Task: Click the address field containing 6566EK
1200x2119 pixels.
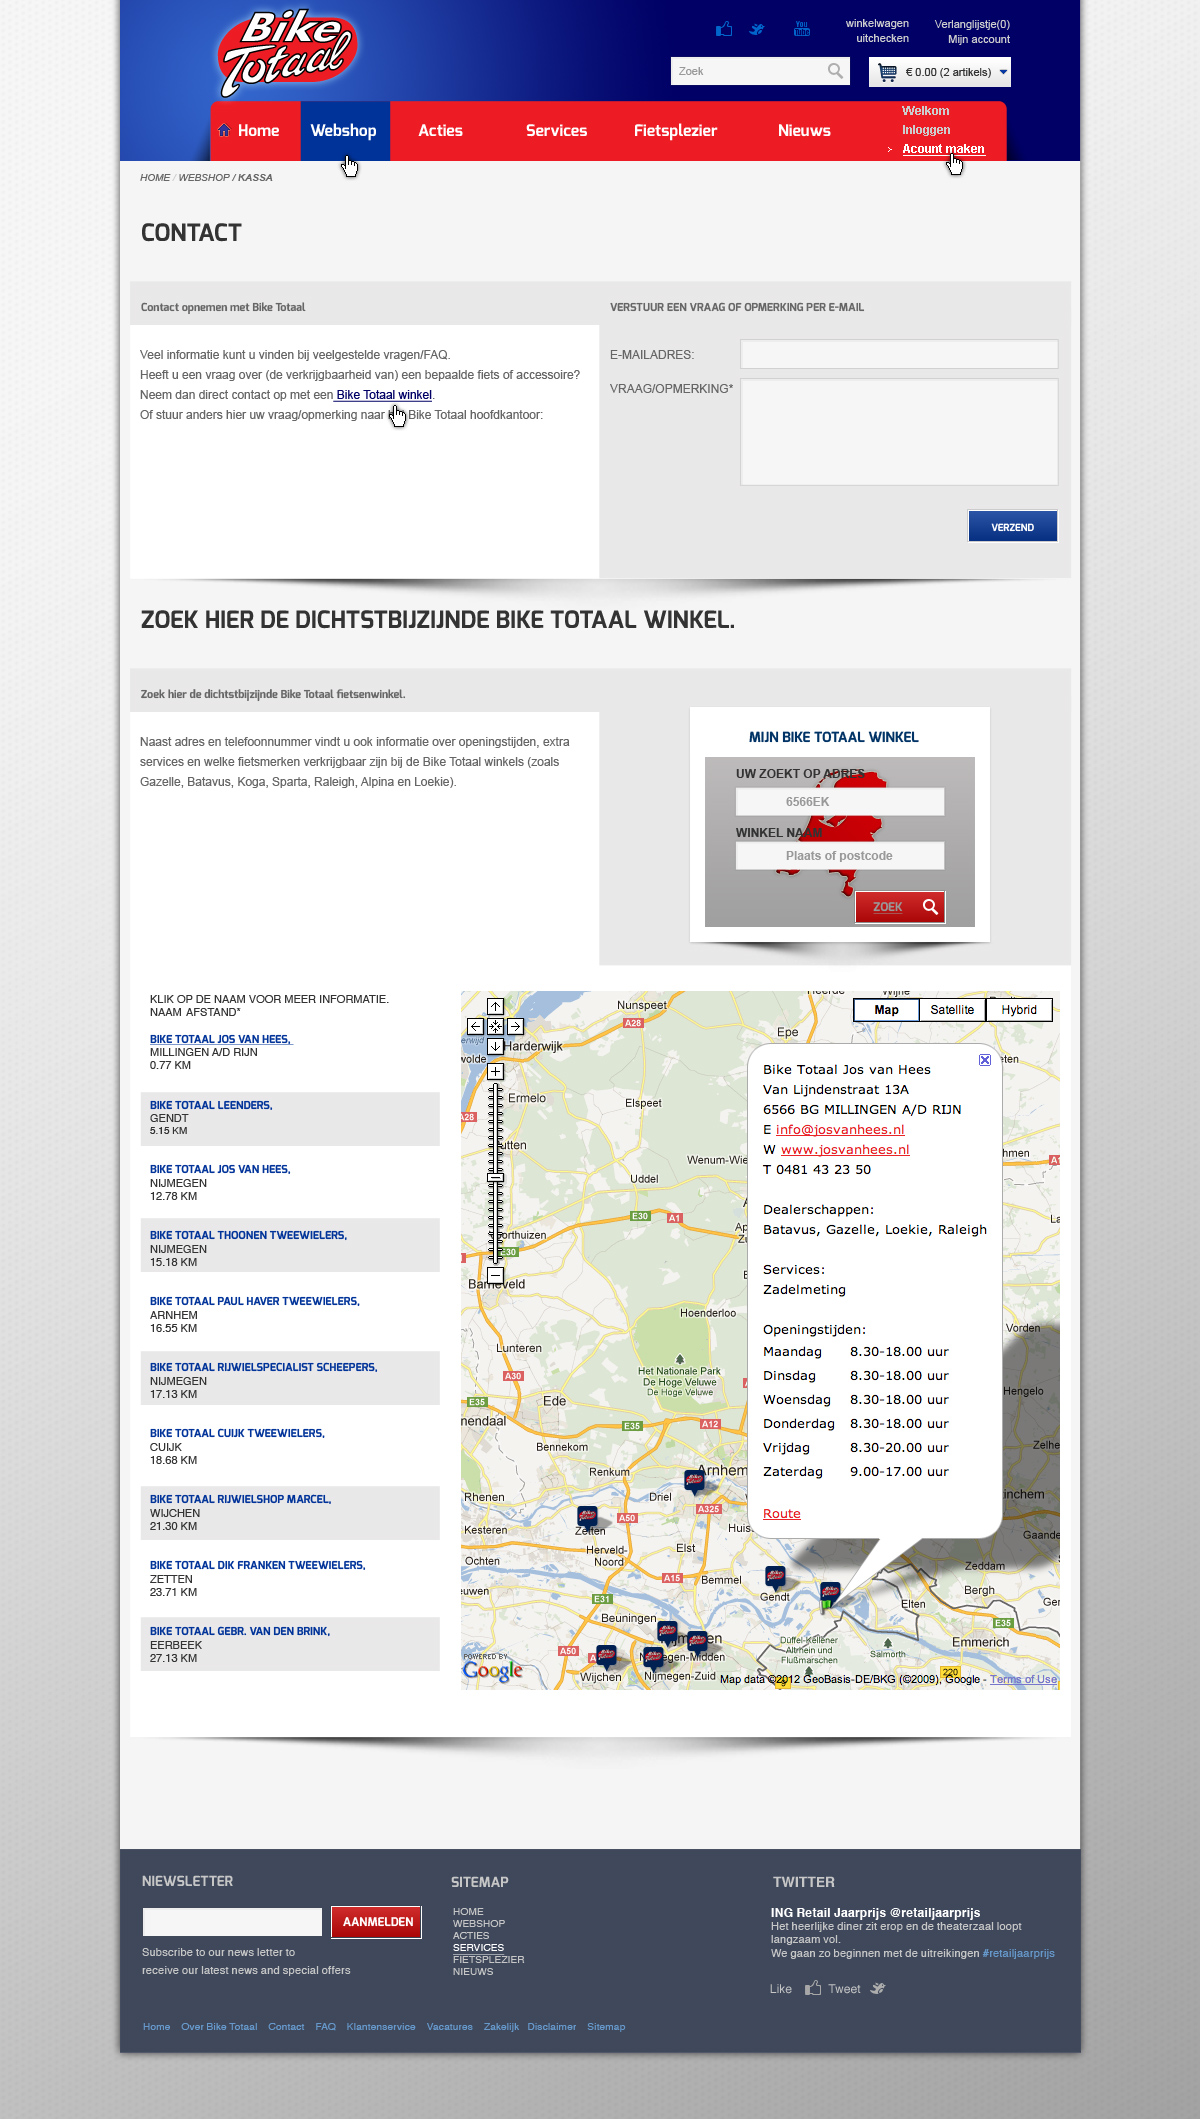Action: (840, 802)
